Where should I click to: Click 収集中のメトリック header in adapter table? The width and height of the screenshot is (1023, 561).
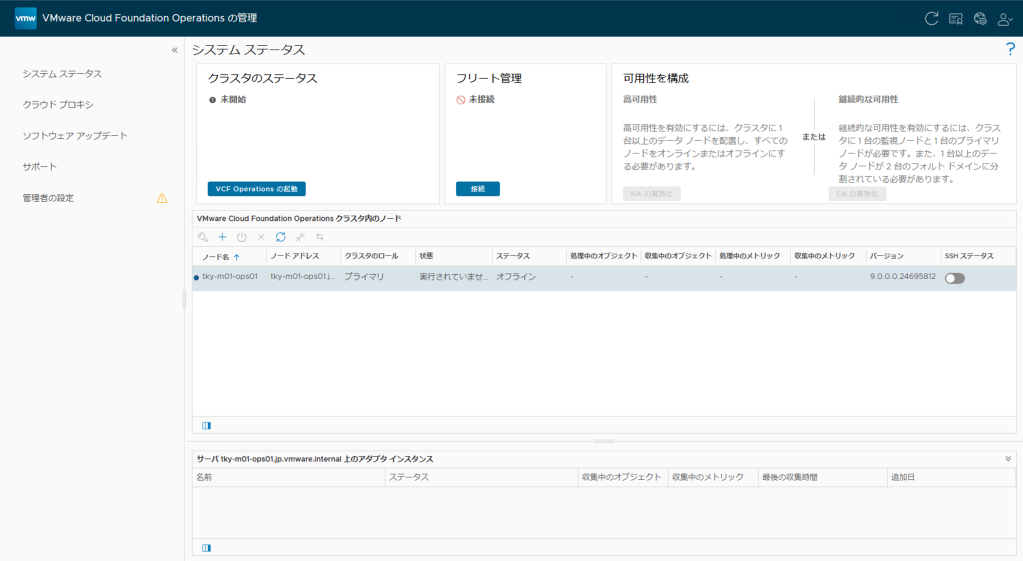[x=708, y=477]
